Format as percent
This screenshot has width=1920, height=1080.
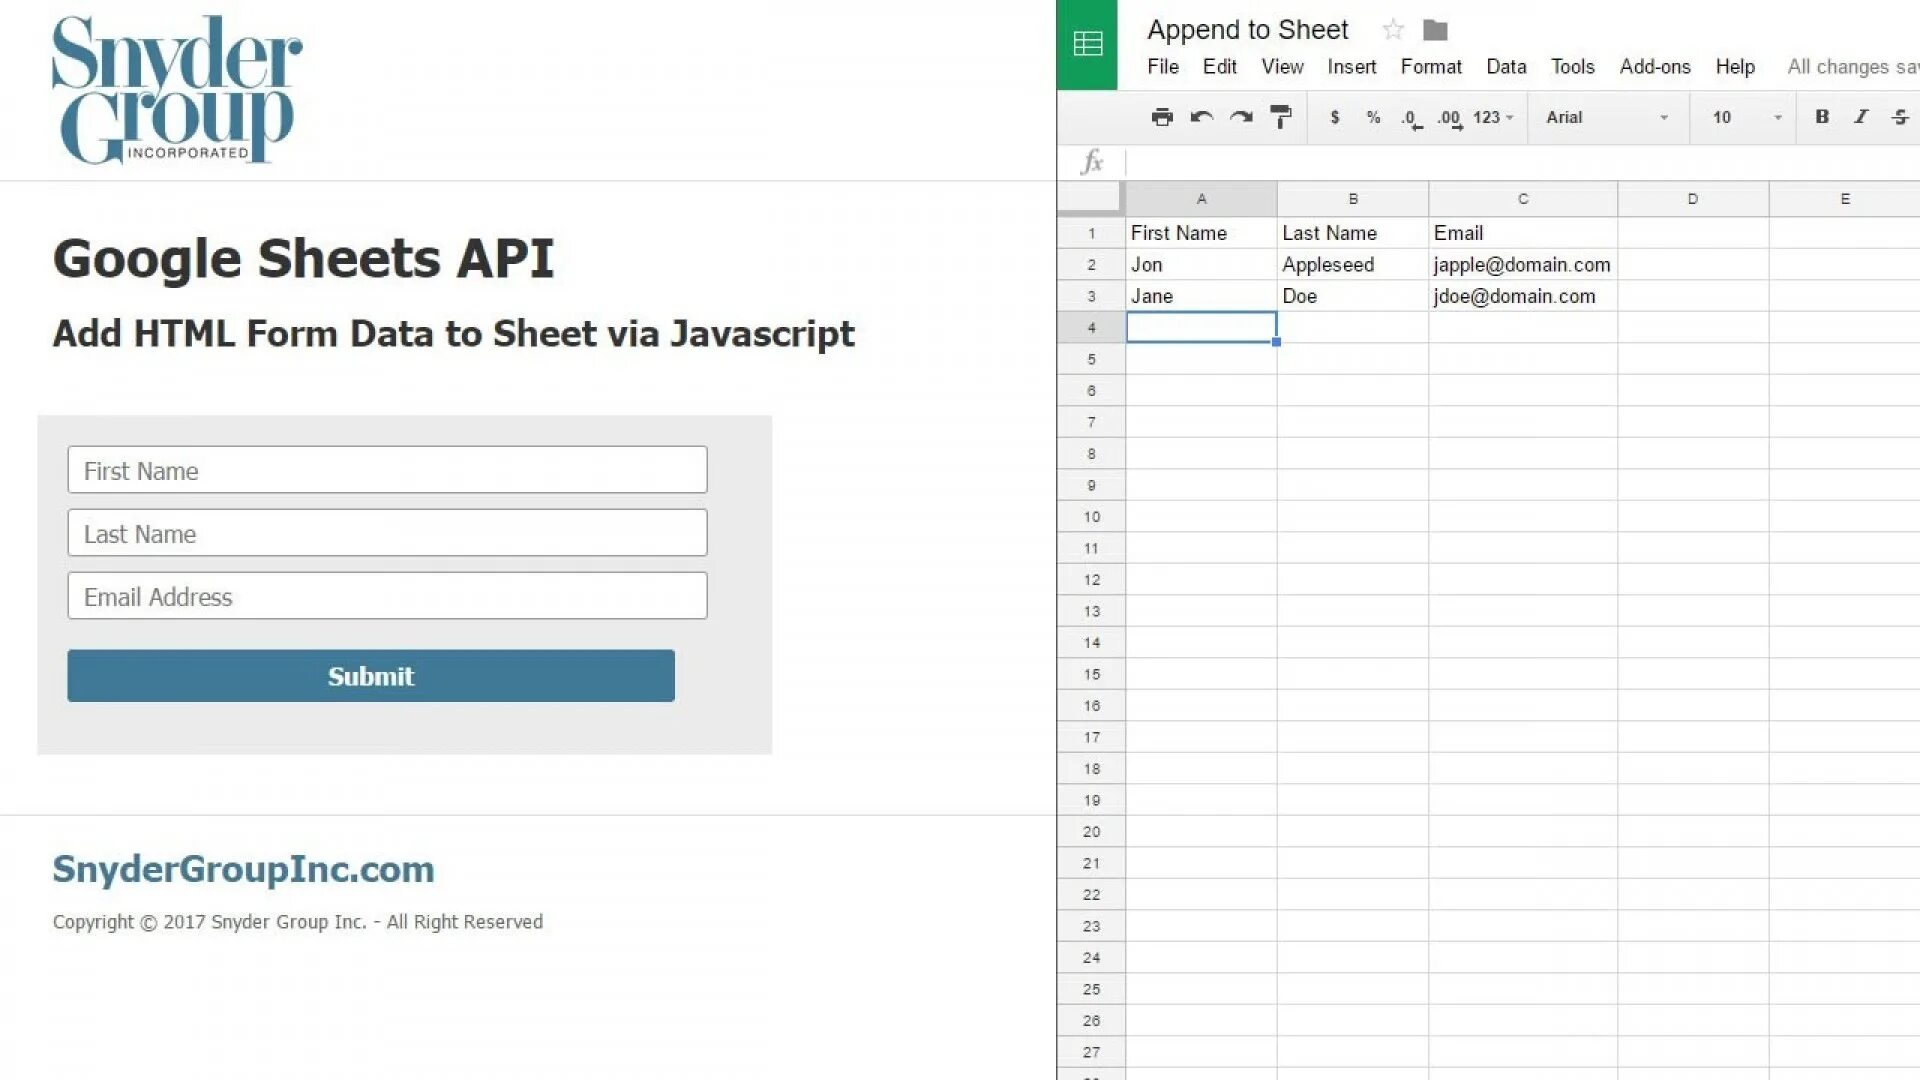[1373, 117]
